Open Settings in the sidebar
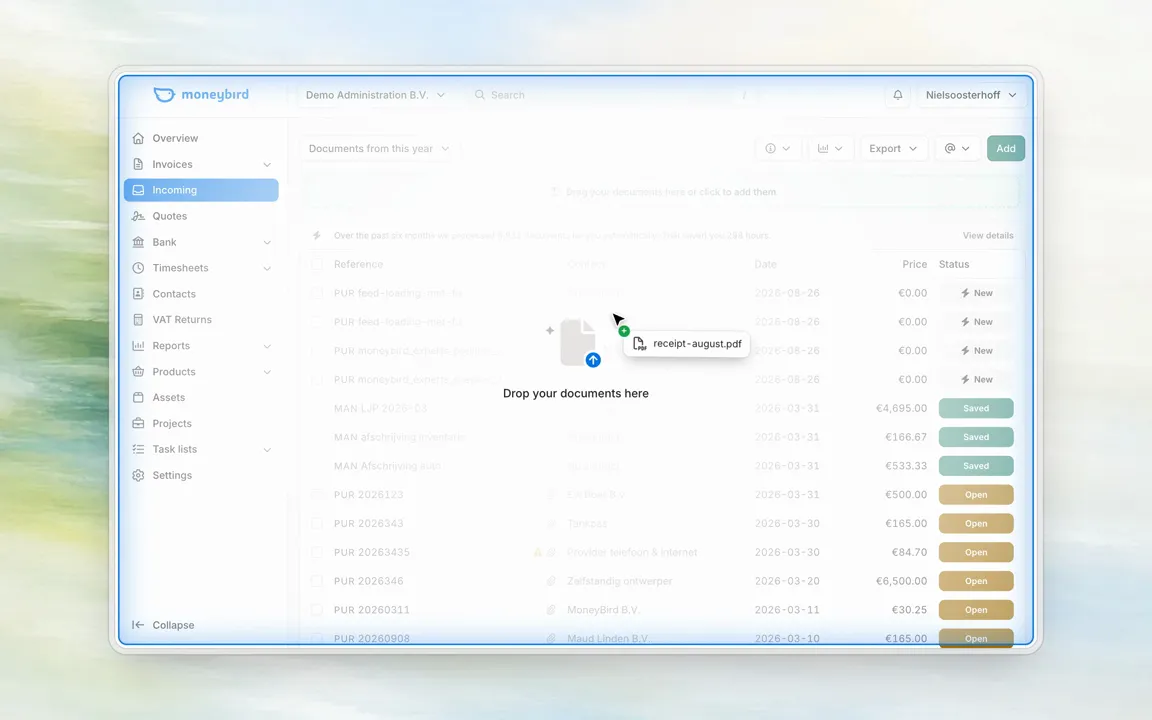This screenshot has height=720, width=1152. (x=201, y=475)
